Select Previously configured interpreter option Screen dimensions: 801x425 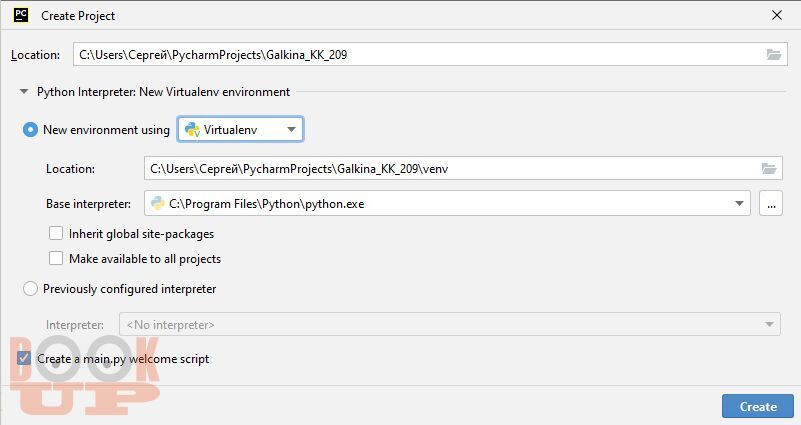pos(30,289)
